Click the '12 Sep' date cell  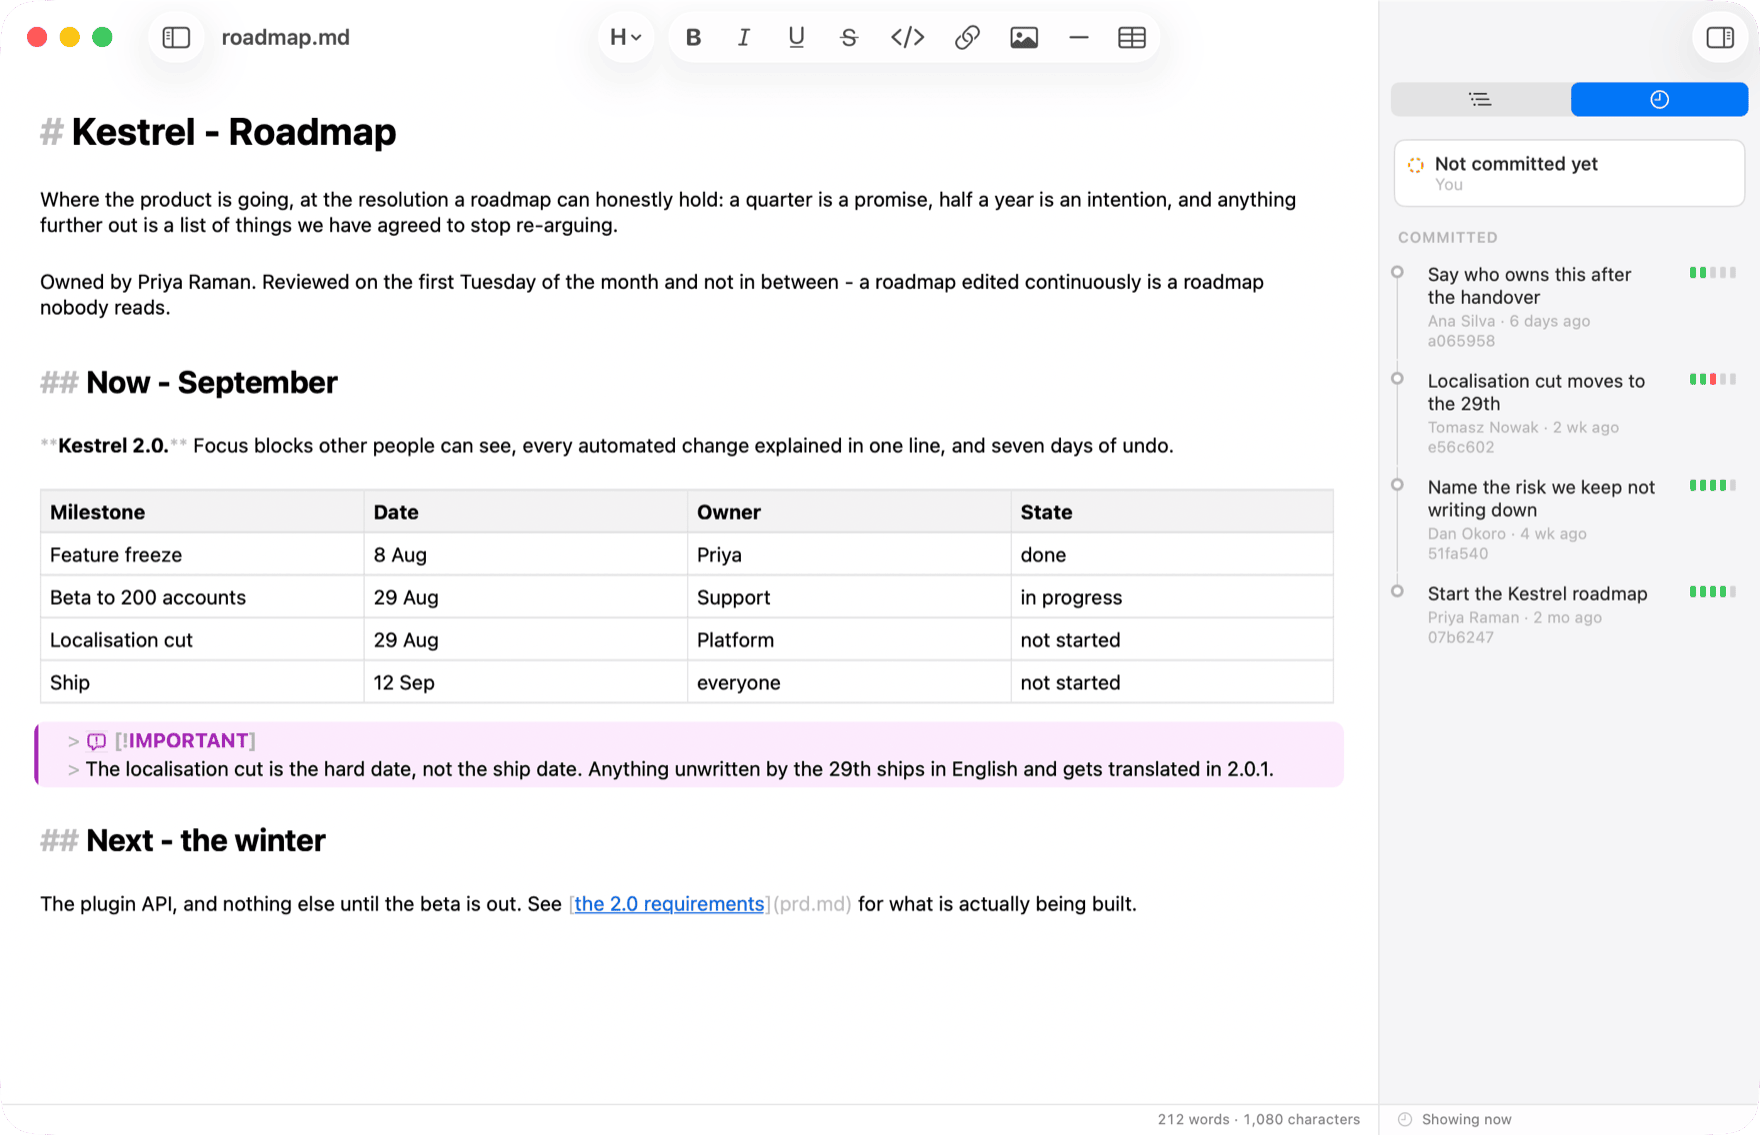[526, 683]
